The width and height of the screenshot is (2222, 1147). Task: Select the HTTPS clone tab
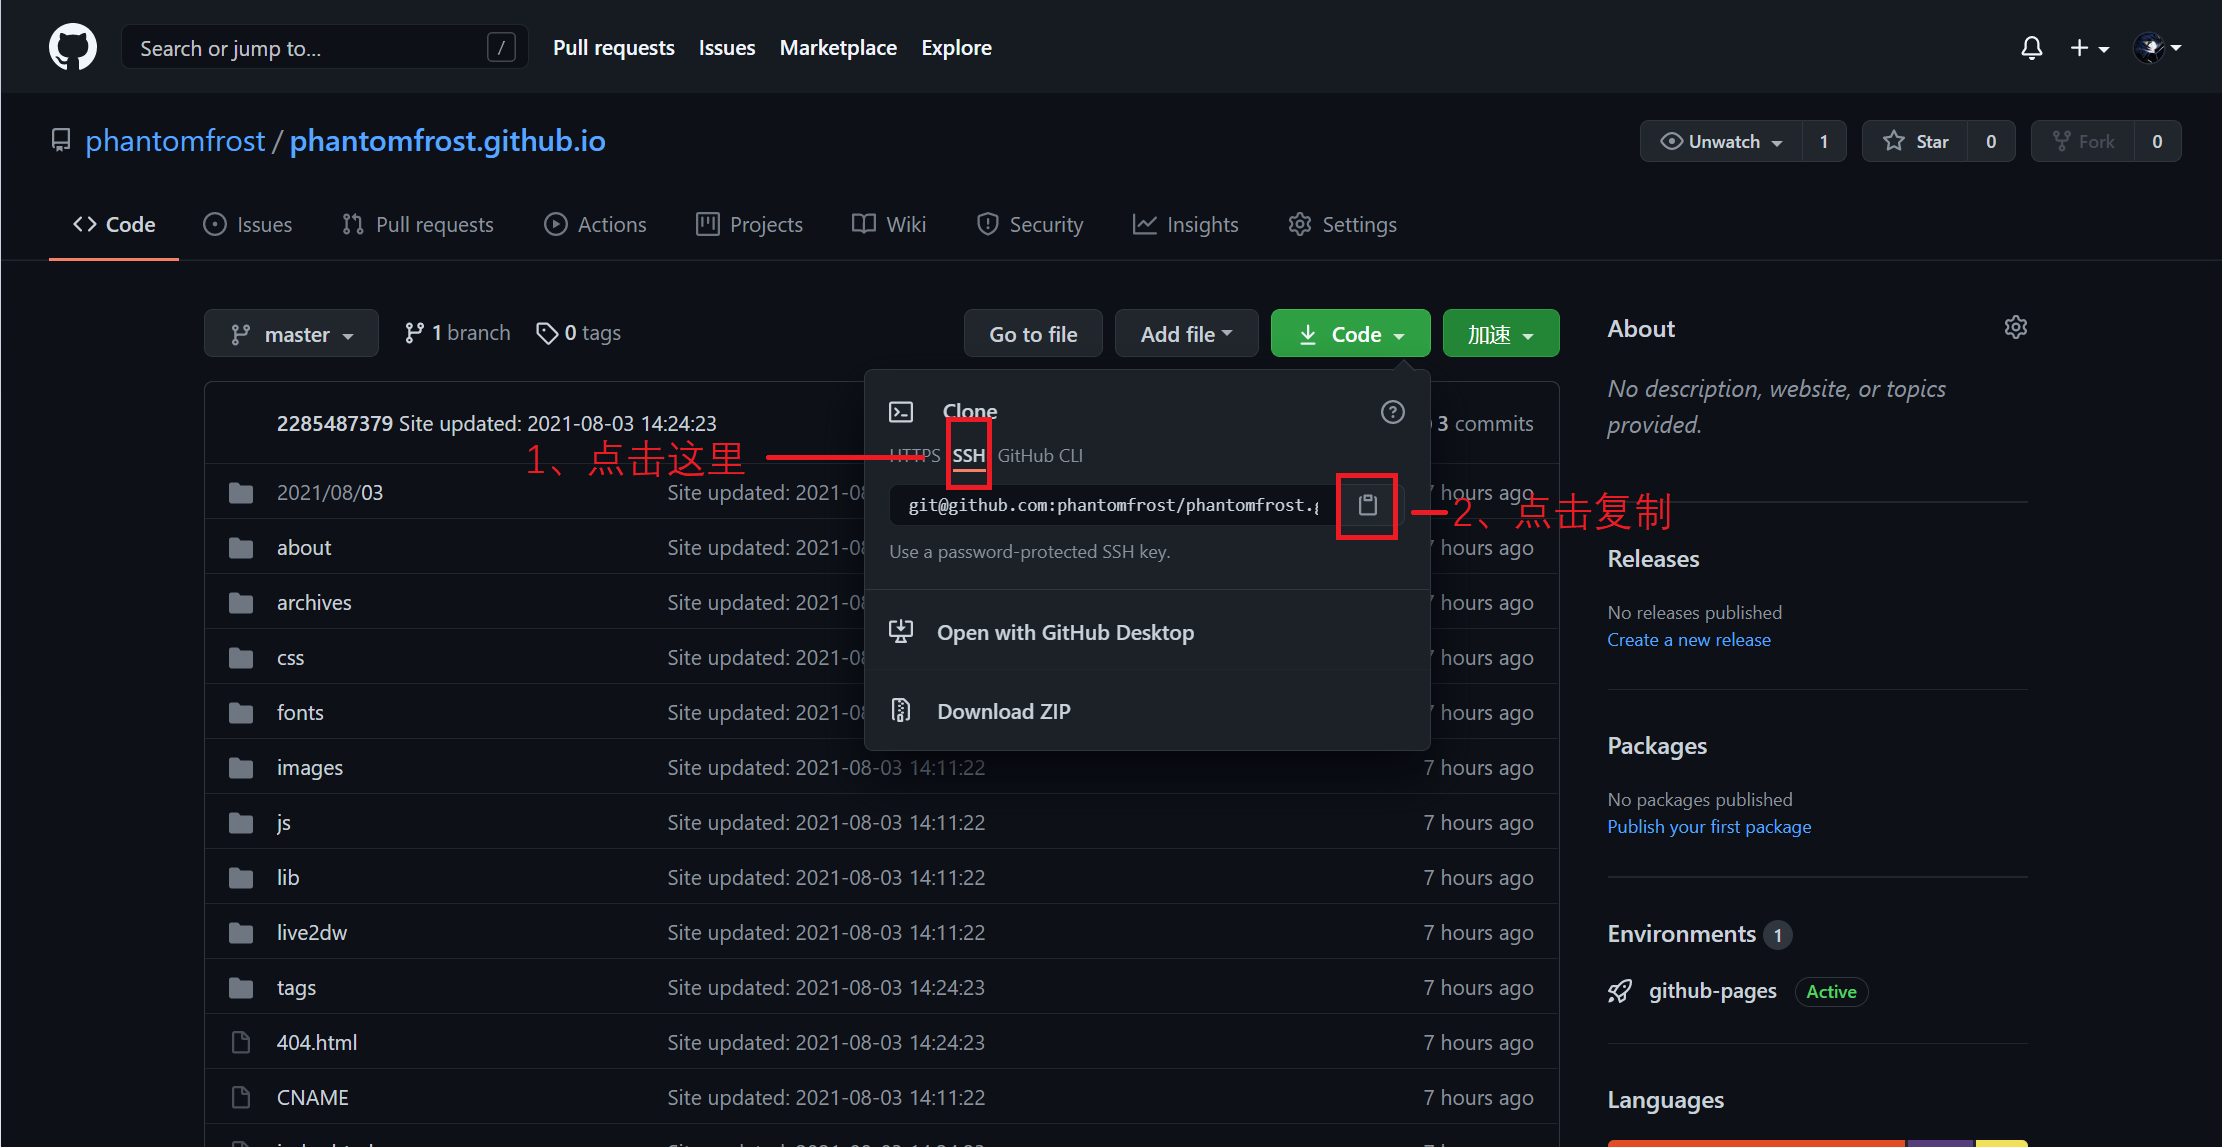[x=915, y=455]
